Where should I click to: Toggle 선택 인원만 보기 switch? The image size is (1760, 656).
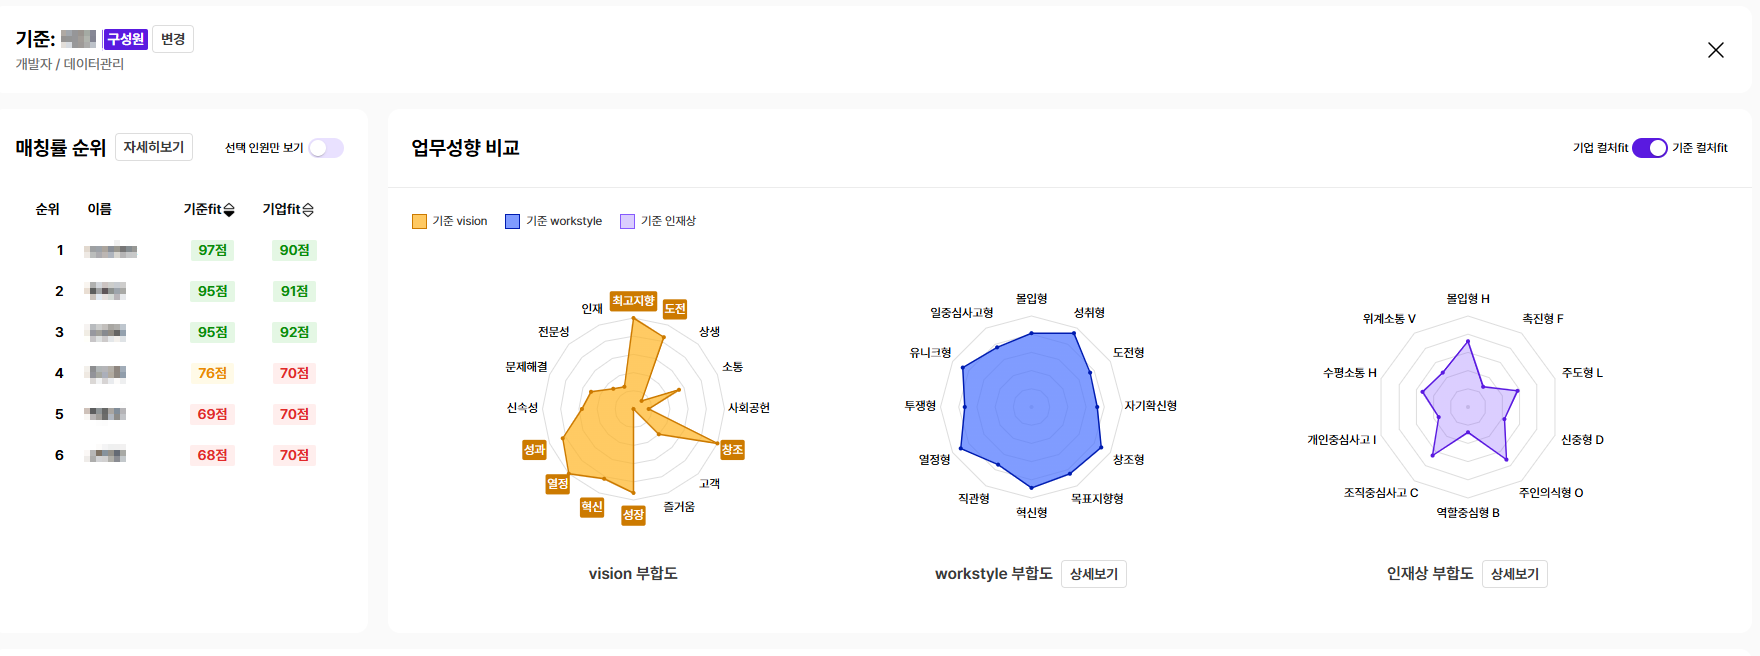coord(326,148)
